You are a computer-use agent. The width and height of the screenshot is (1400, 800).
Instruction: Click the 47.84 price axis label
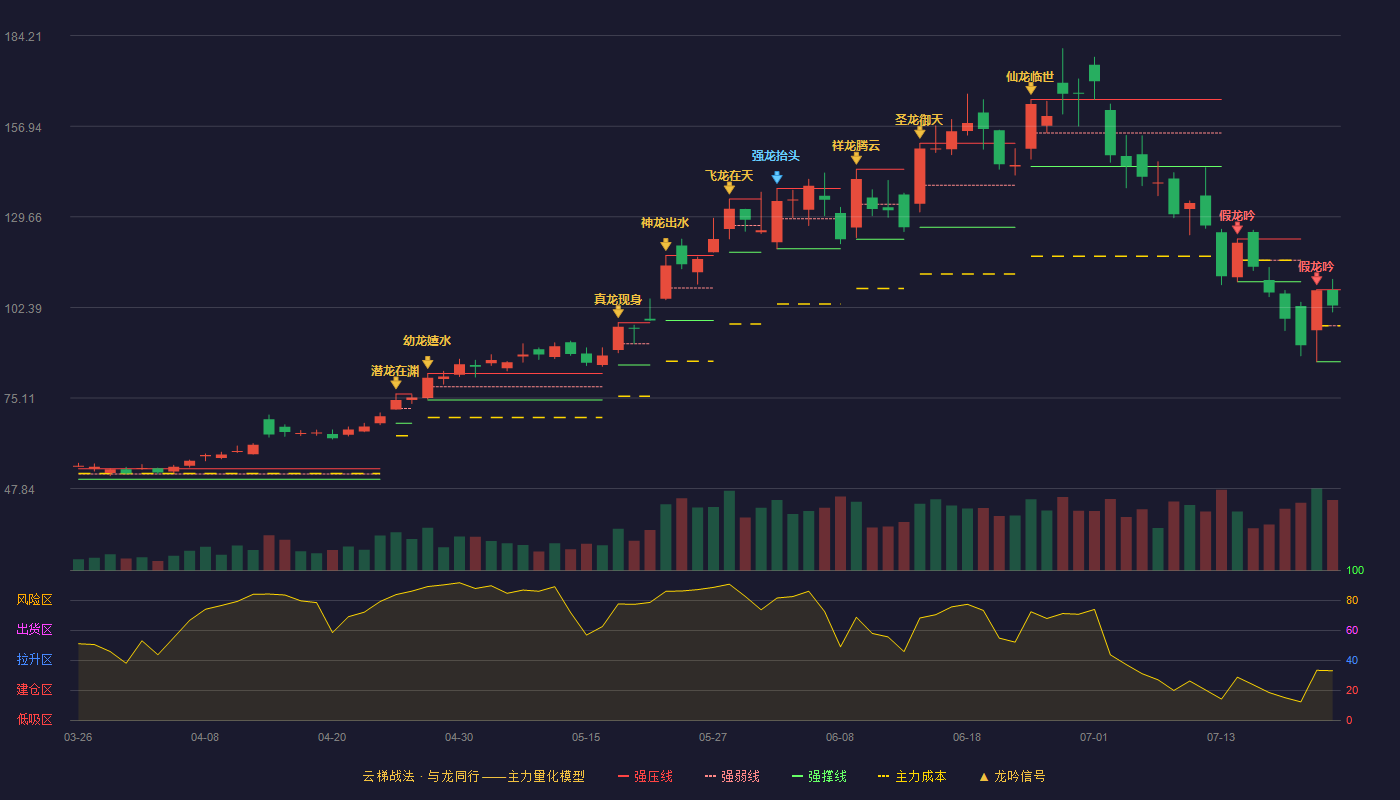click(20, 490)
